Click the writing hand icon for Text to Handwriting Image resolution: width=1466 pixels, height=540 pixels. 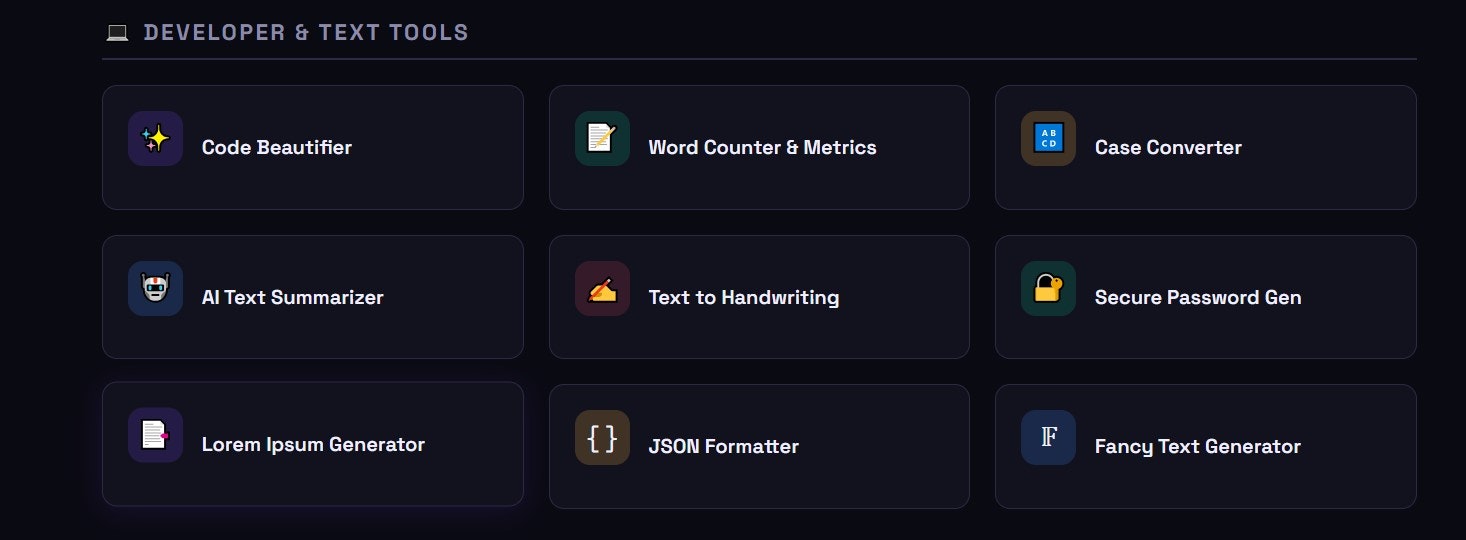(602, 289)
